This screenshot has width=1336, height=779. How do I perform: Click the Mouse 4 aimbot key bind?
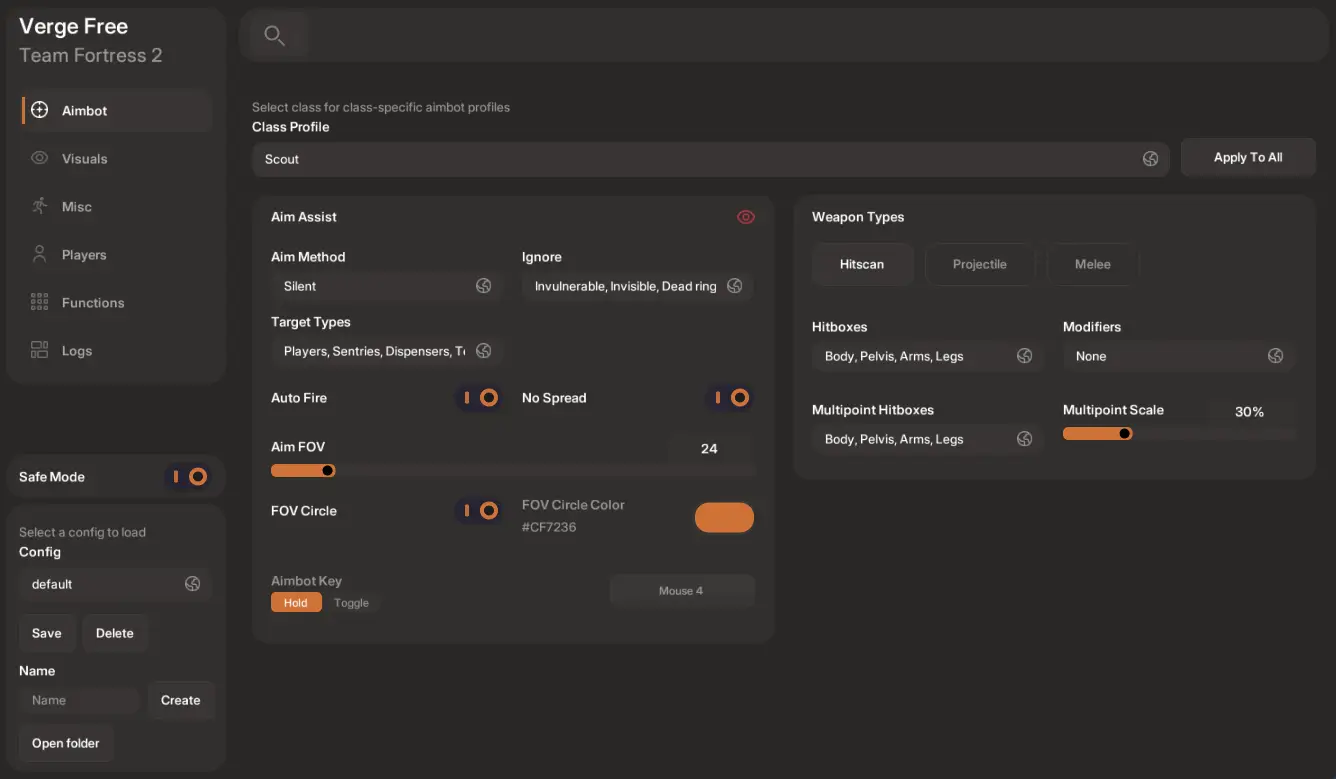681,591
